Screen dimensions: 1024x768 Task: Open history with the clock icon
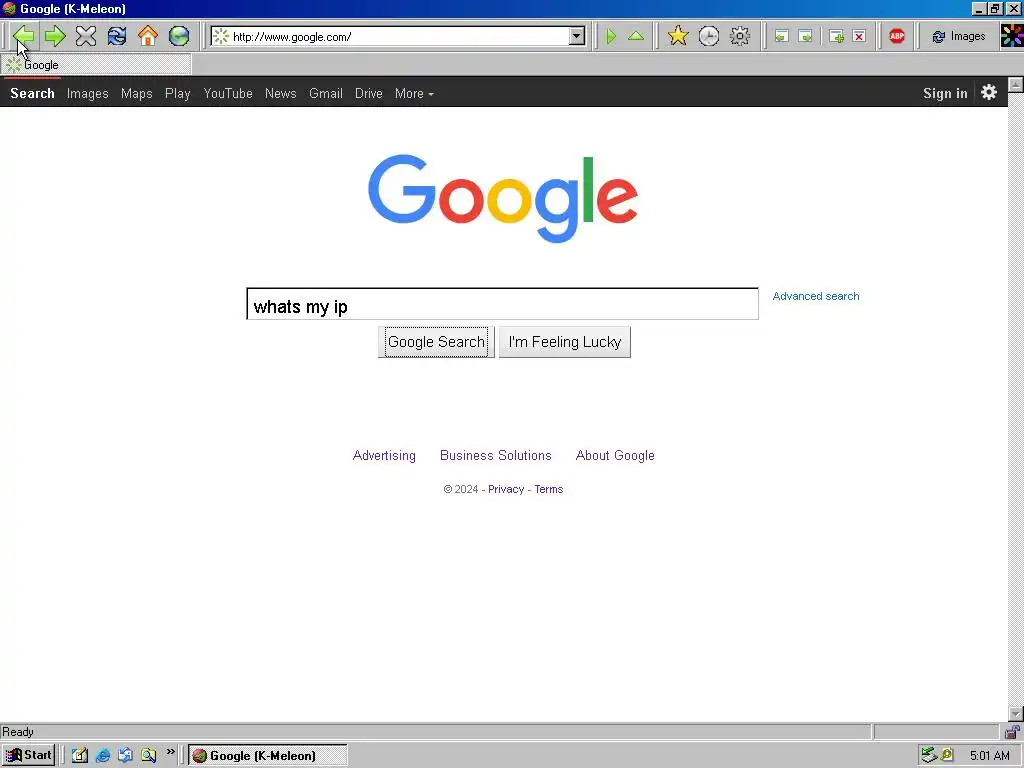point(709,36)
